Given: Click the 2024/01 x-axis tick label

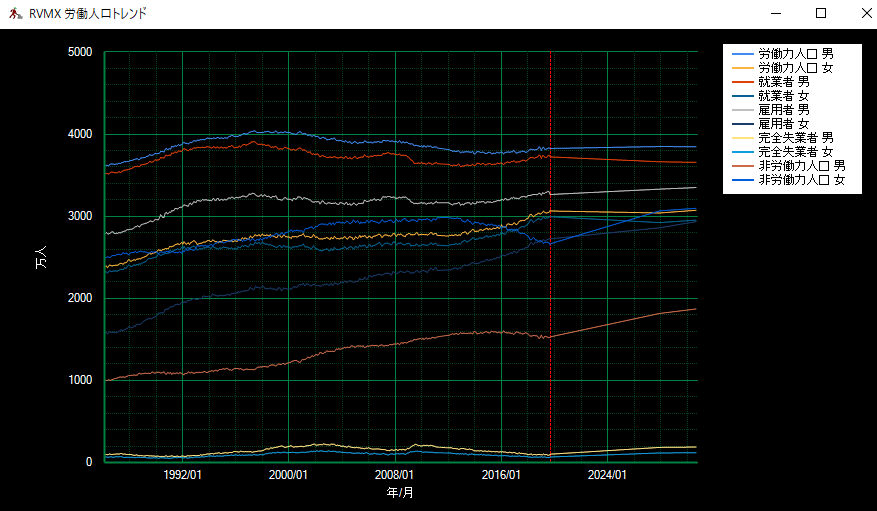Looking at the screenshot, I should point(608,476).
